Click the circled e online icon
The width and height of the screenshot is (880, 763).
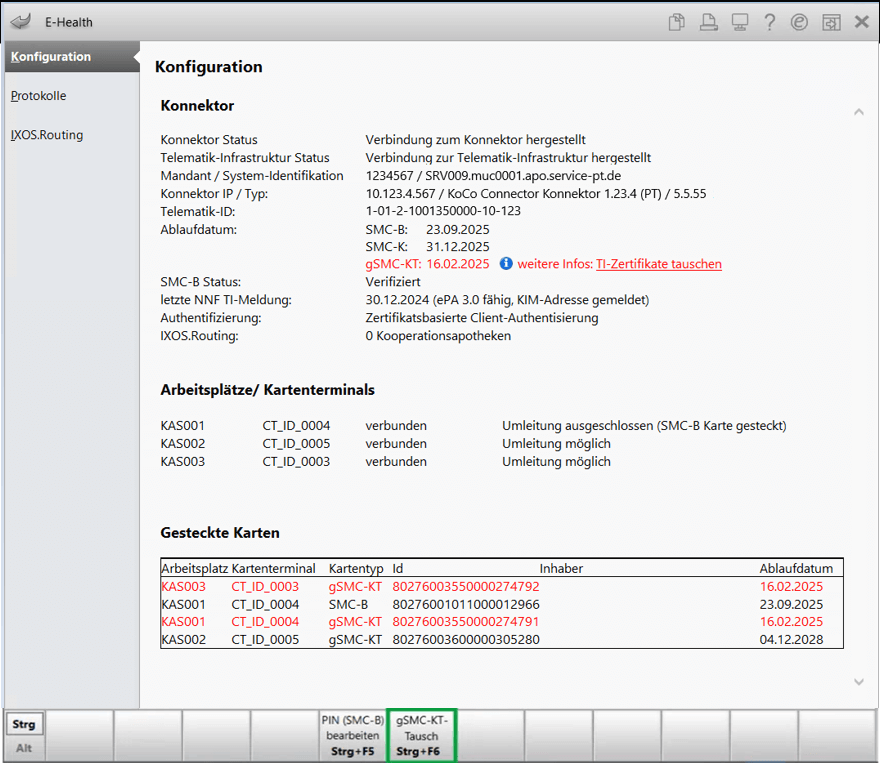799,22
